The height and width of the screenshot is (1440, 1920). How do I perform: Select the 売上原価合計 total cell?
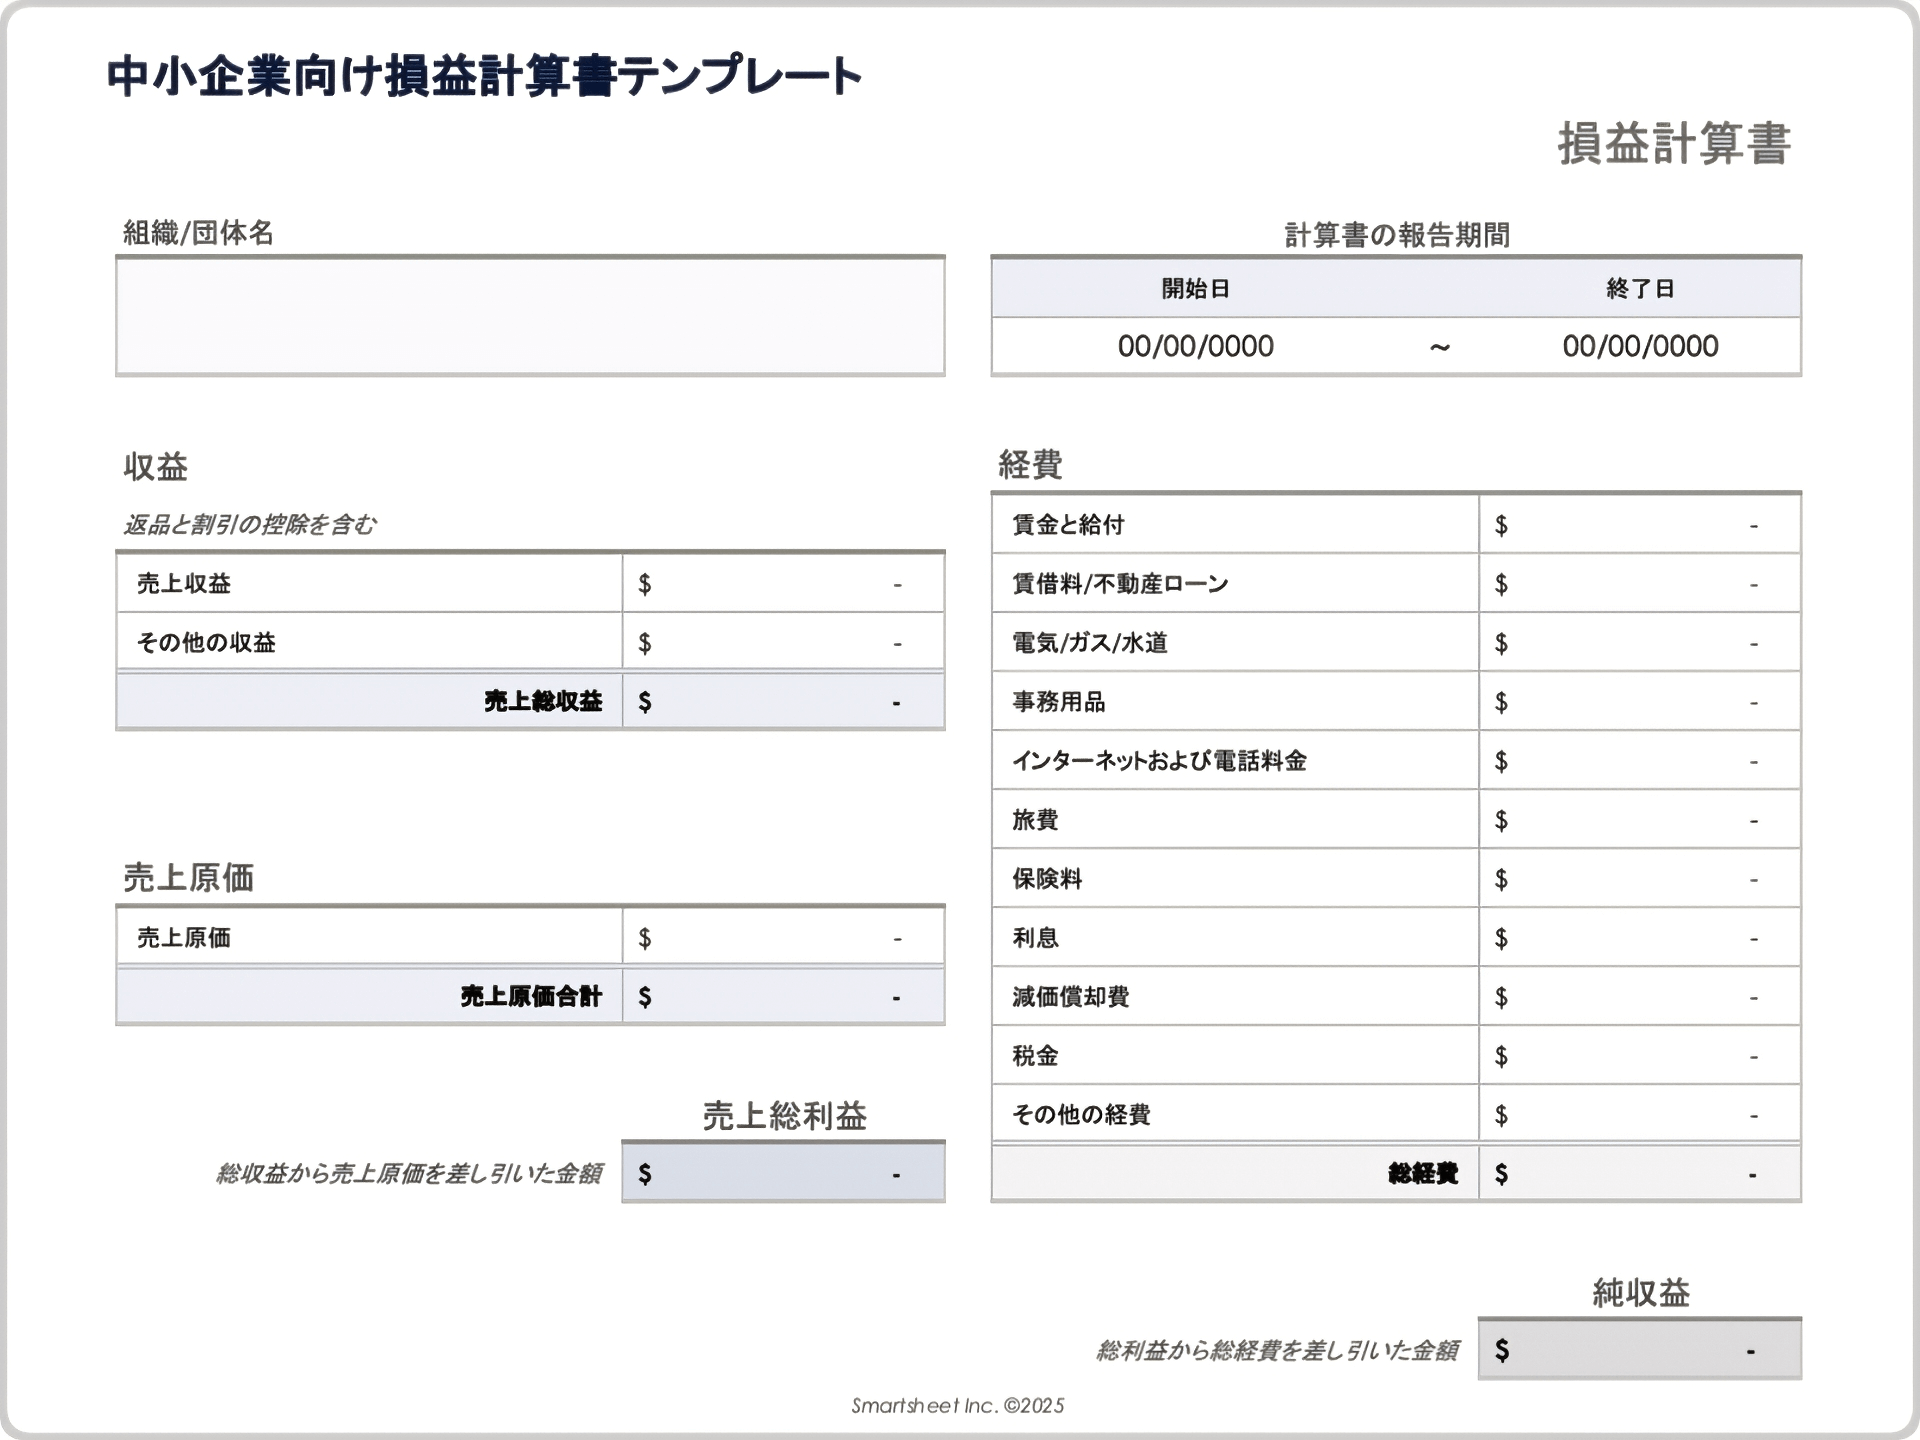pyautogui.click(x=783, y=995)
